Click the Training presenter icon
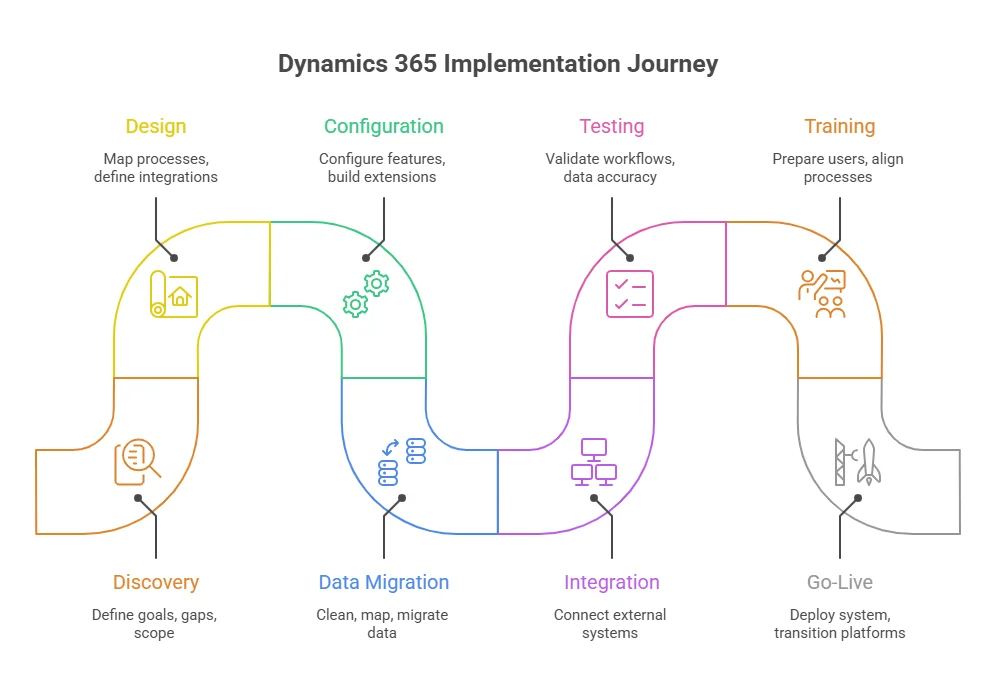984x690 pixels. point(822,294)
